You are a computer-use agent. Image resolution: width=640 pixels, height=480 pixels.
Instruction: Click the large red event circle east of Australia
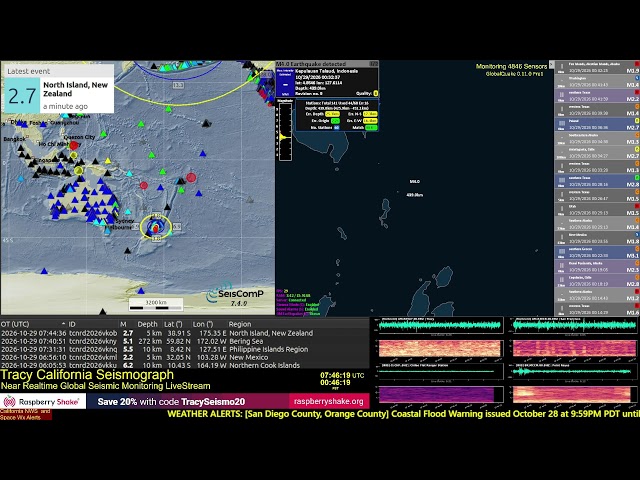tap(191, 177)
